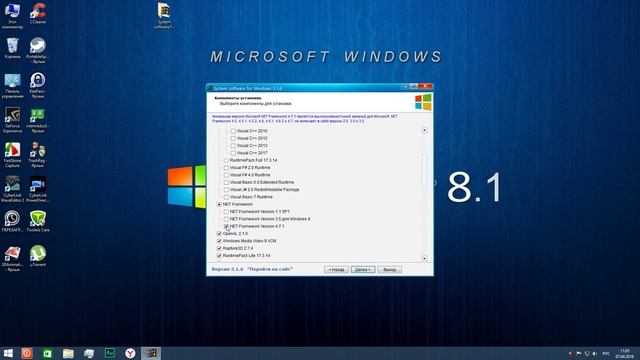The height and width of the screenshot is (360, 640).
Task: Check the Visual F# 4.0 Runtime checkbox
Action: tap(226, 175)
